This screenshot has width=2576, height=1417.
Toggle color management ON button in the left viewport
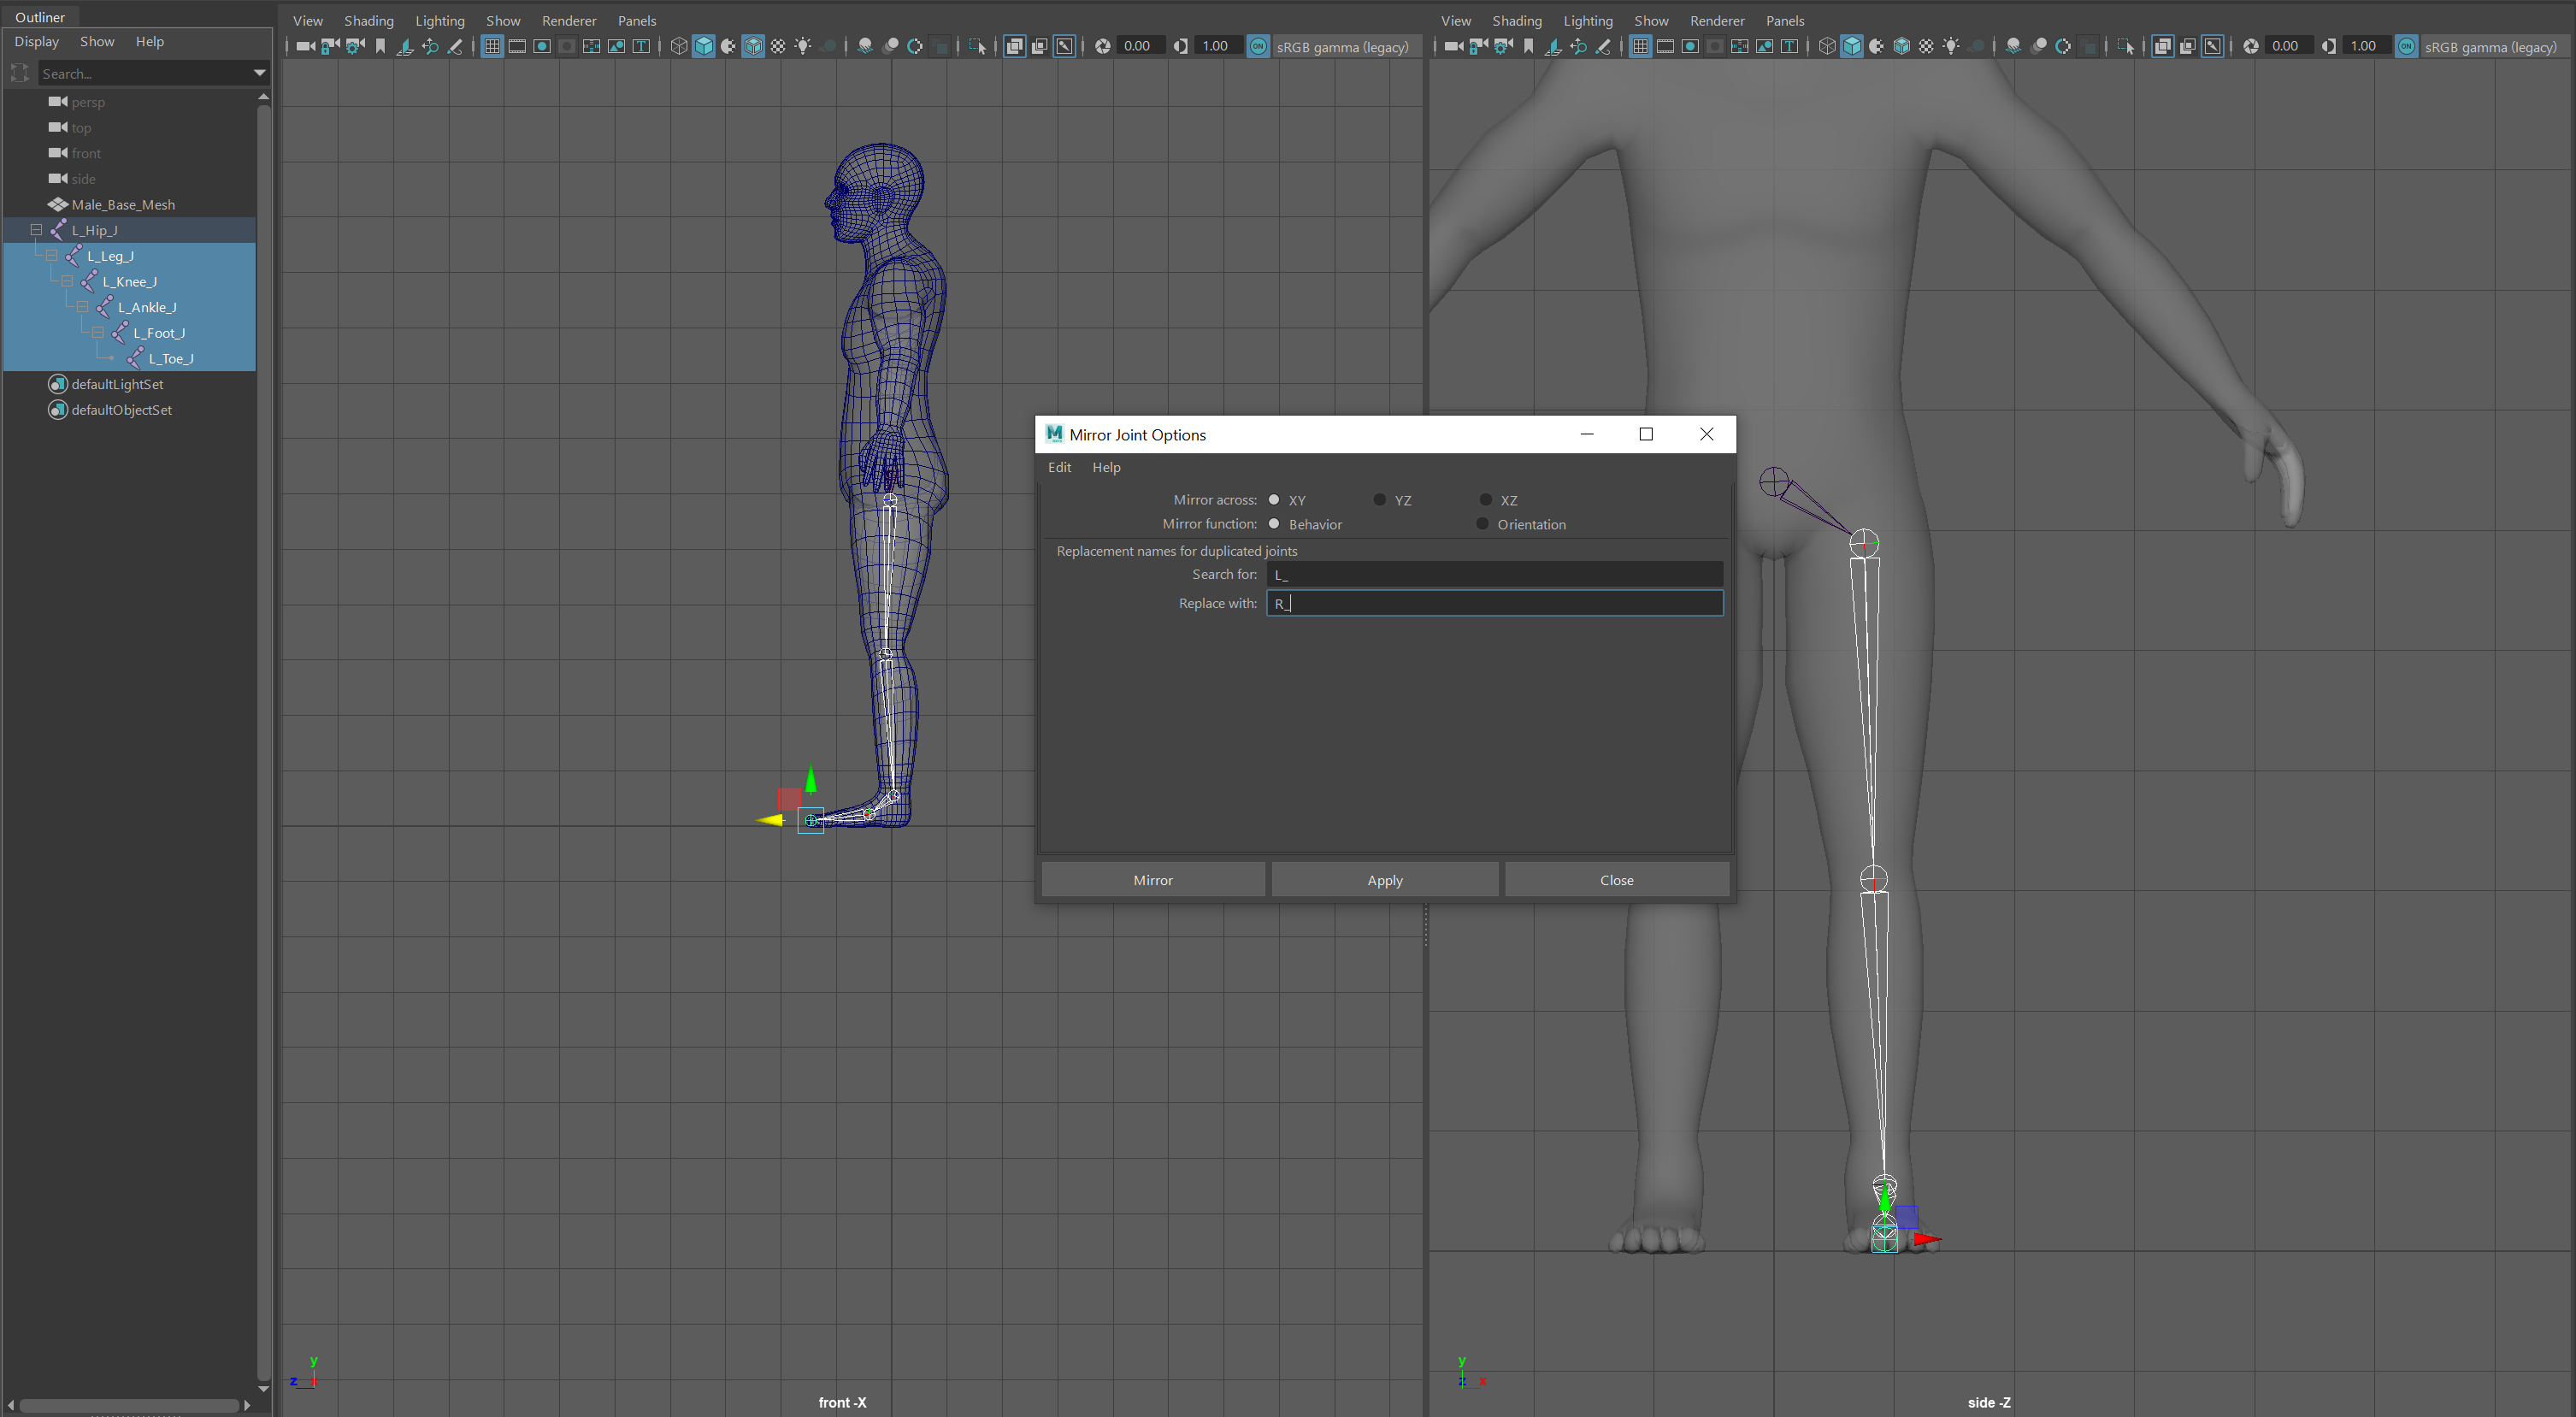(x=1258, y=46)
